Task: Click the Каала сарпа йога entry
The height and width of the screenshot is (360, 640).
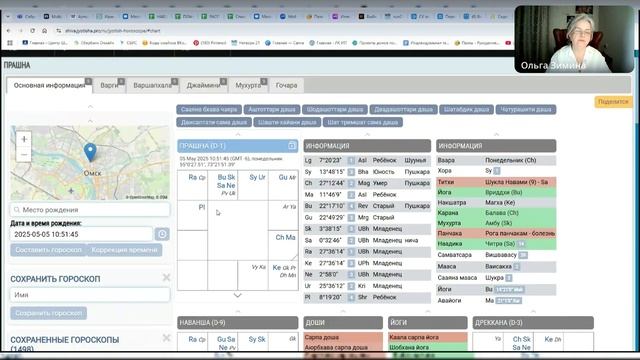Action: click(x=427, y=337)
